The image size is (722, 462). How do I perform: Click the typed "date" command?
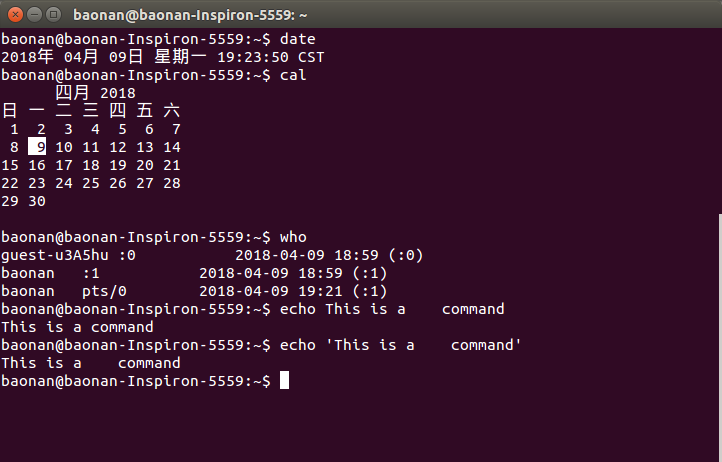click(298, 39)
